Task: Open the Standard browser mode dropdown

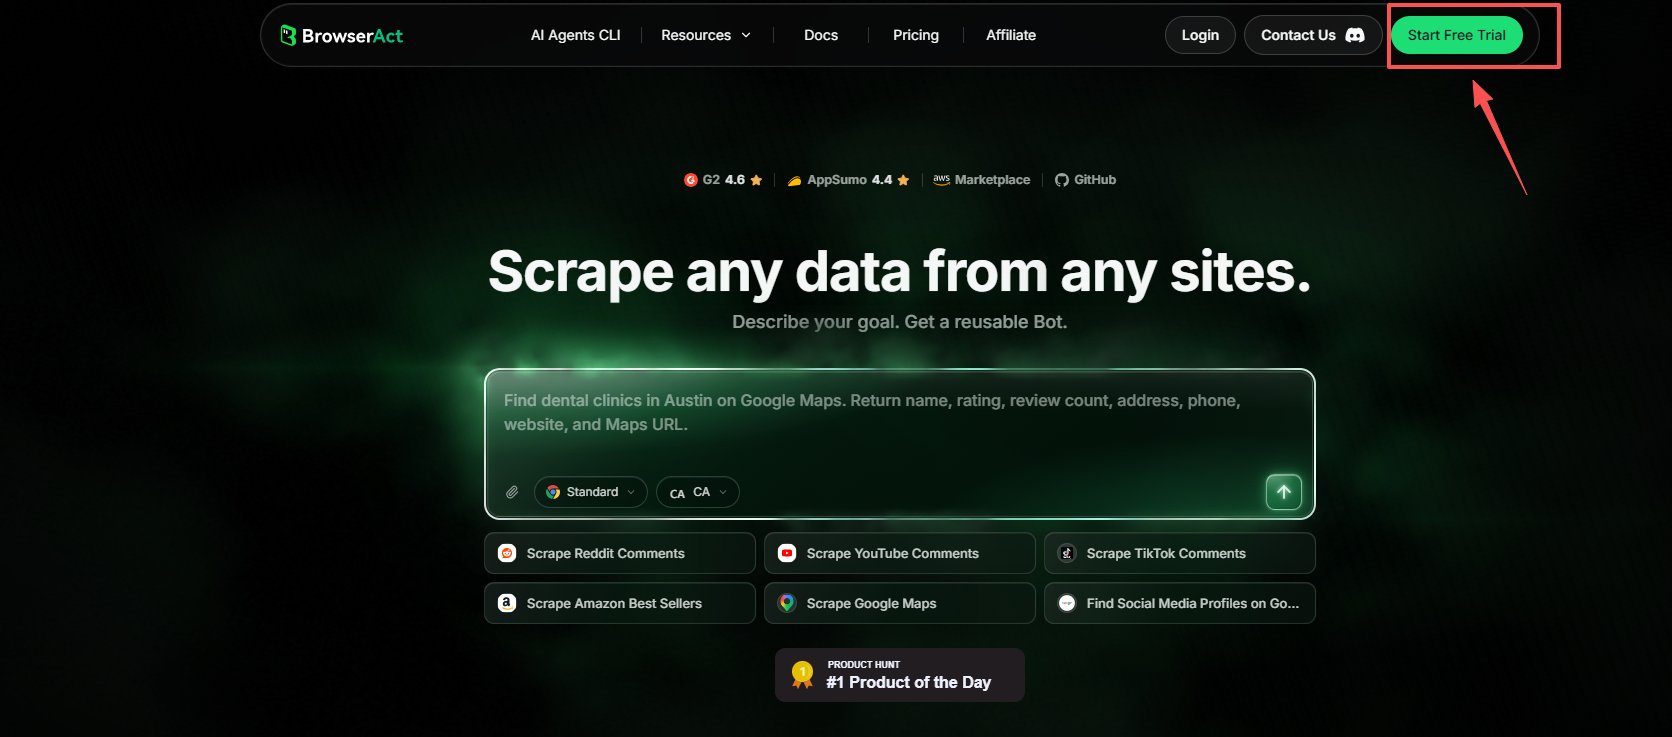Action: click(590, 492)
